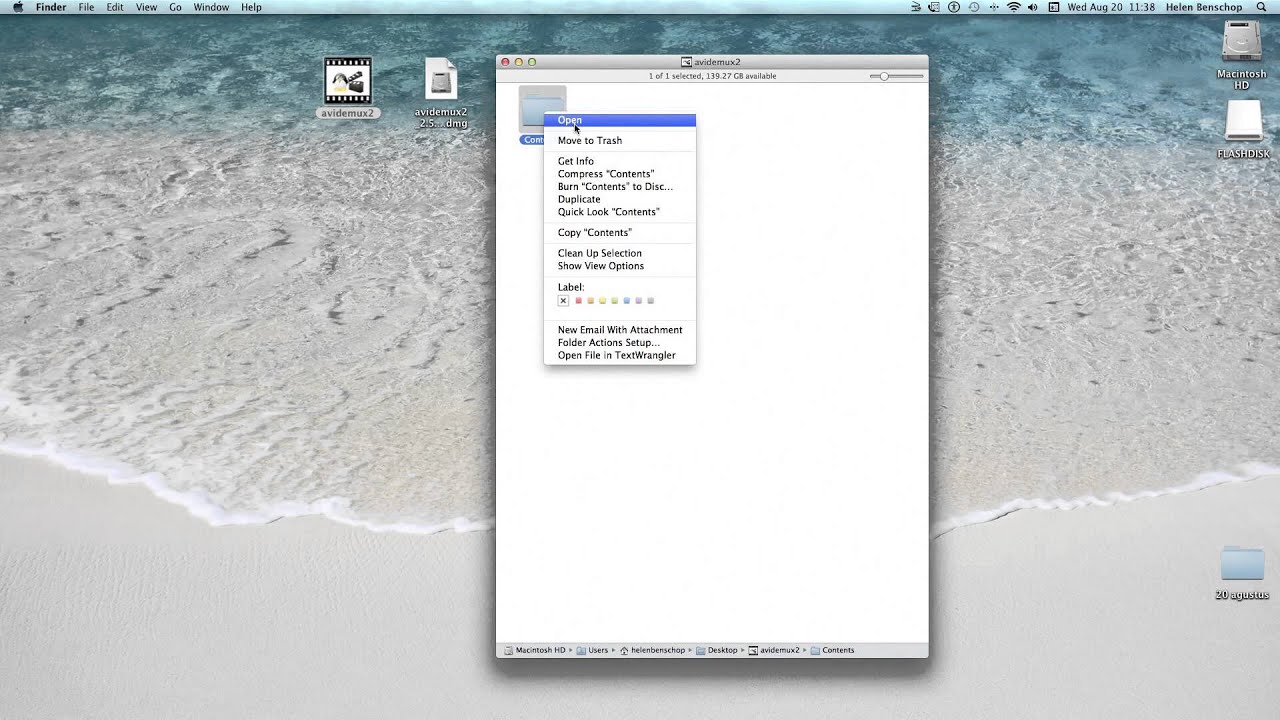Select Show View Options entry

[x=619, y=266]
